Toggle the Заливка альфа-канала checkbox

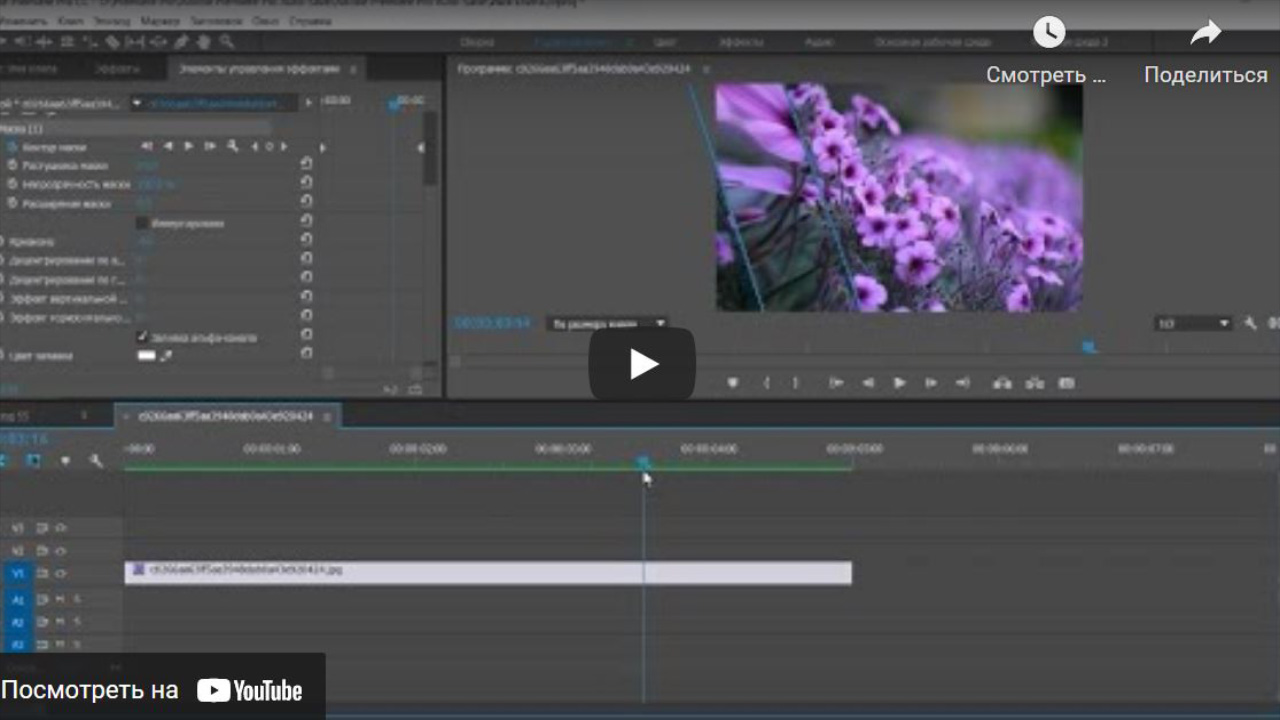point(142,338)
